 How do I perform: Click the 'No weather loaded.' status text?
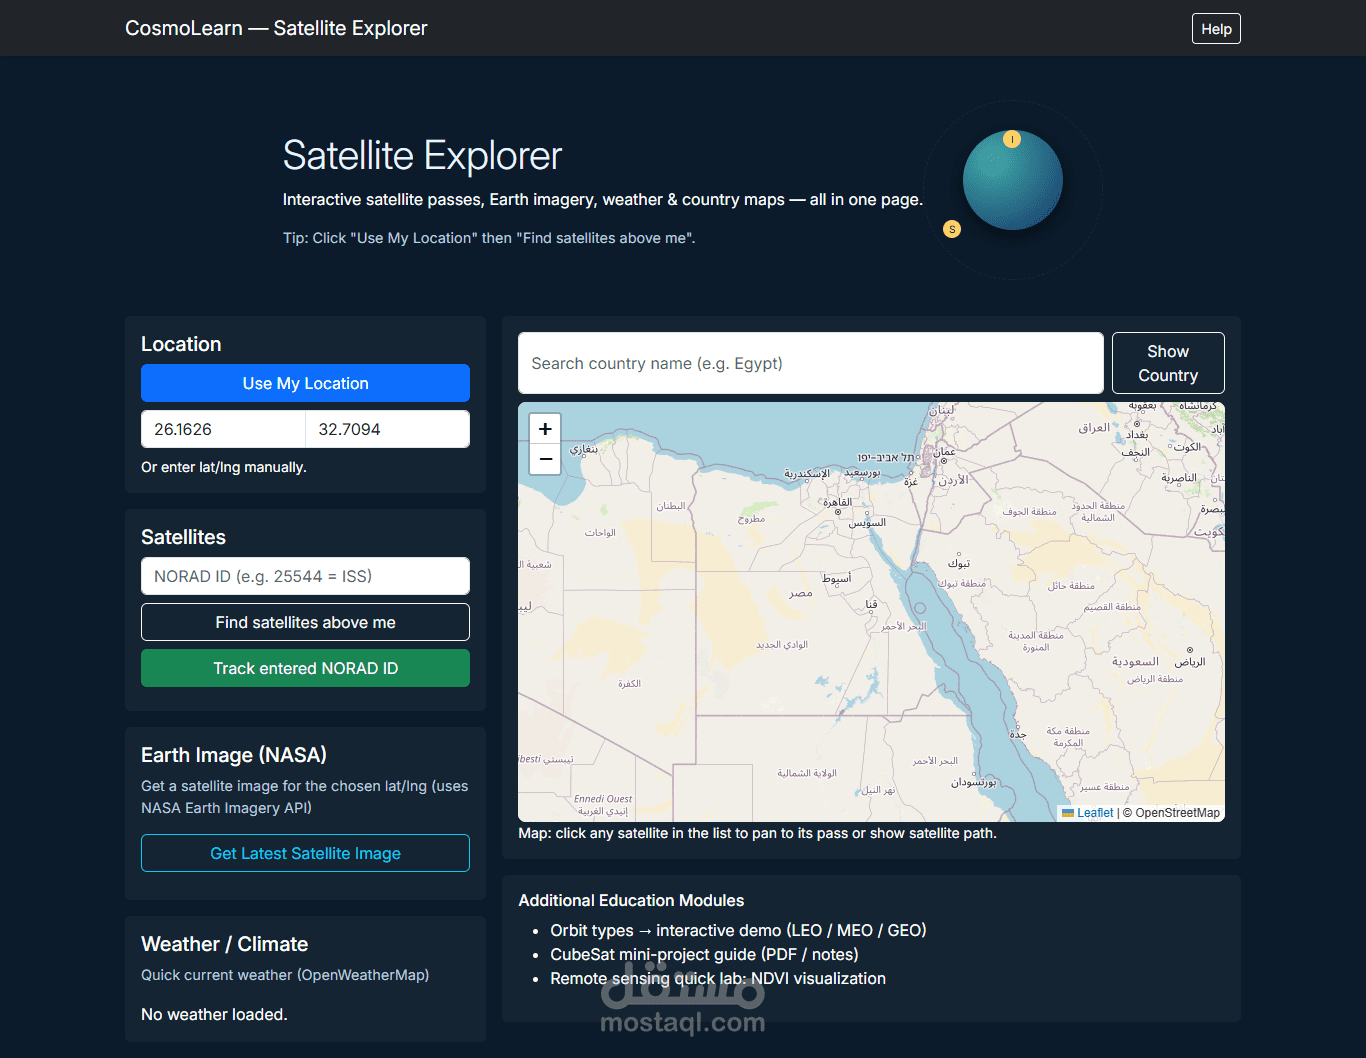coord(214,1014)
